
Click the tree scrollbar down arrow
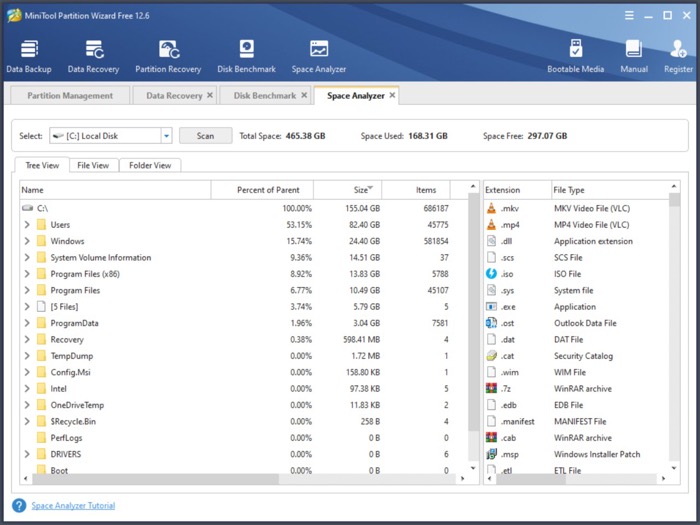[x=473, y=468]
